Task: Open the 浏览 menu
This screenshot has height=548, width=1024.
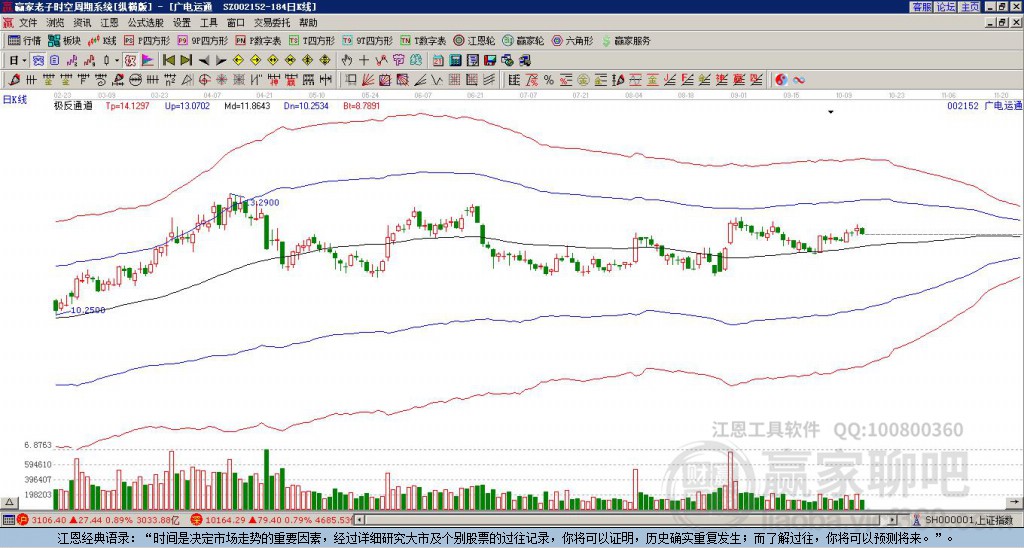Action: click(55, 23)
